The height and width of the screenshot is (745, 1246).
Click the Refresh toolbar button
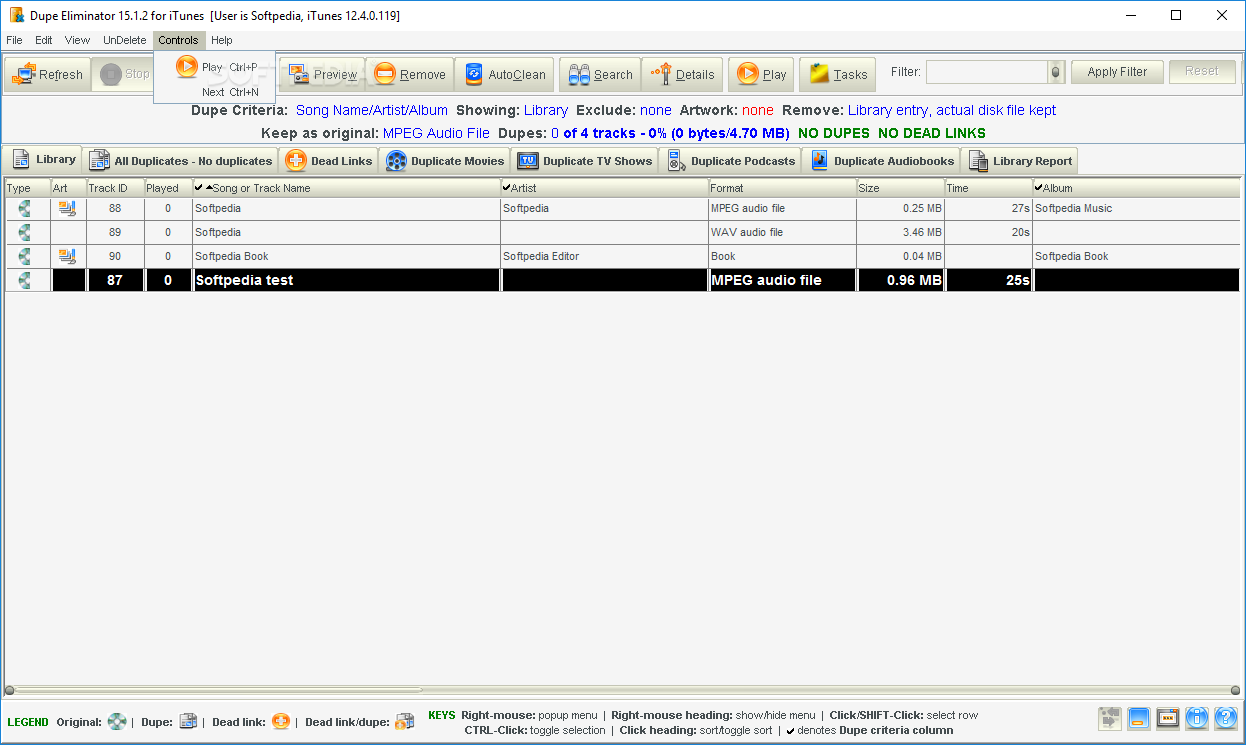(47, 74)
